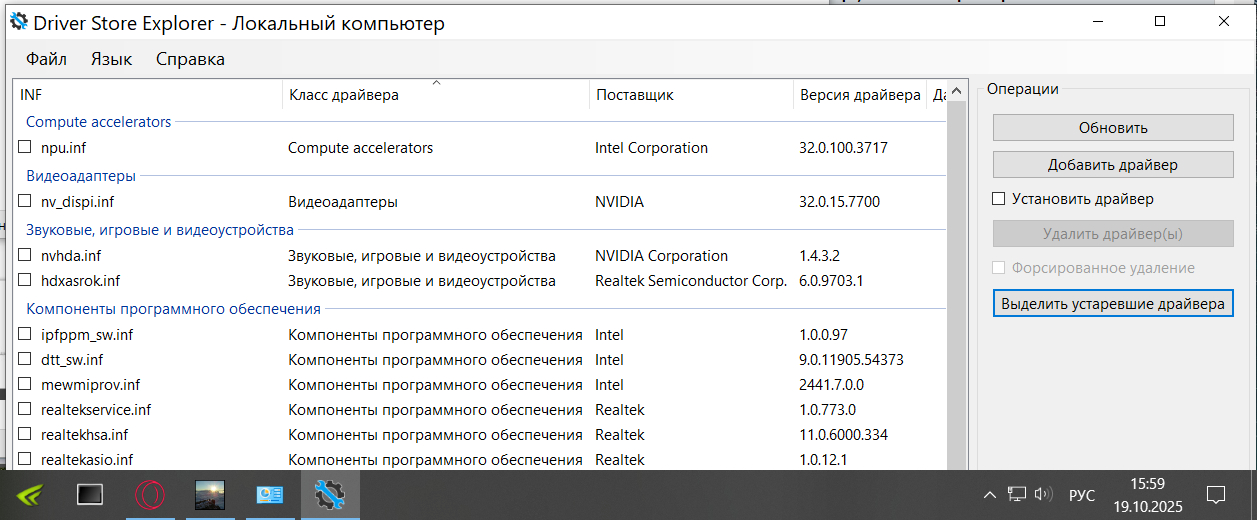
Task: Click the 'Обновить' button
Action: 1113,128
